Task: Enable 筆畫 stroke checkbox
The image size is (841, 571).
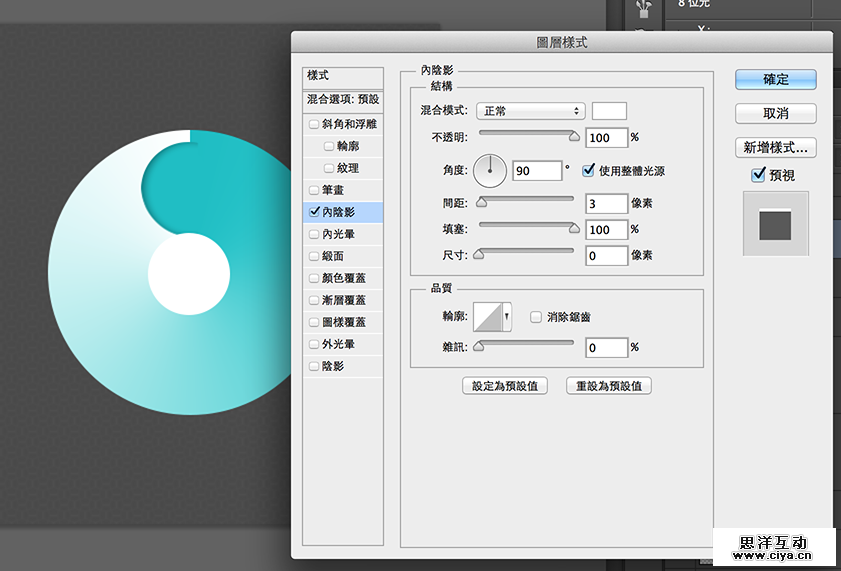Action: pyautogui.click(x=314, y=190)
